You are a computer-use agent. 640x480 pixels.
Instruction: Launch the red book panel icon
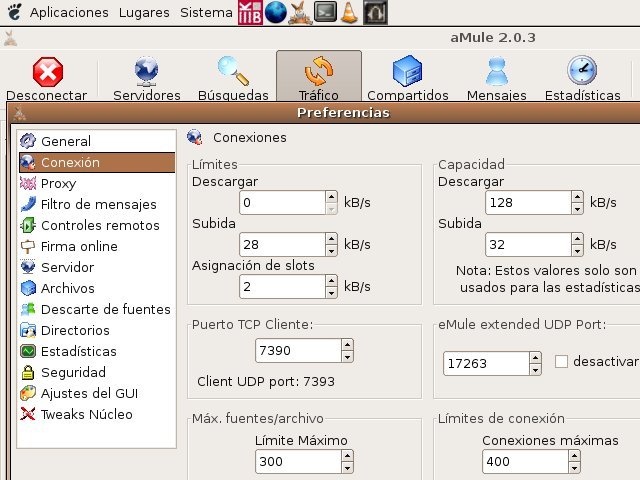250,12
